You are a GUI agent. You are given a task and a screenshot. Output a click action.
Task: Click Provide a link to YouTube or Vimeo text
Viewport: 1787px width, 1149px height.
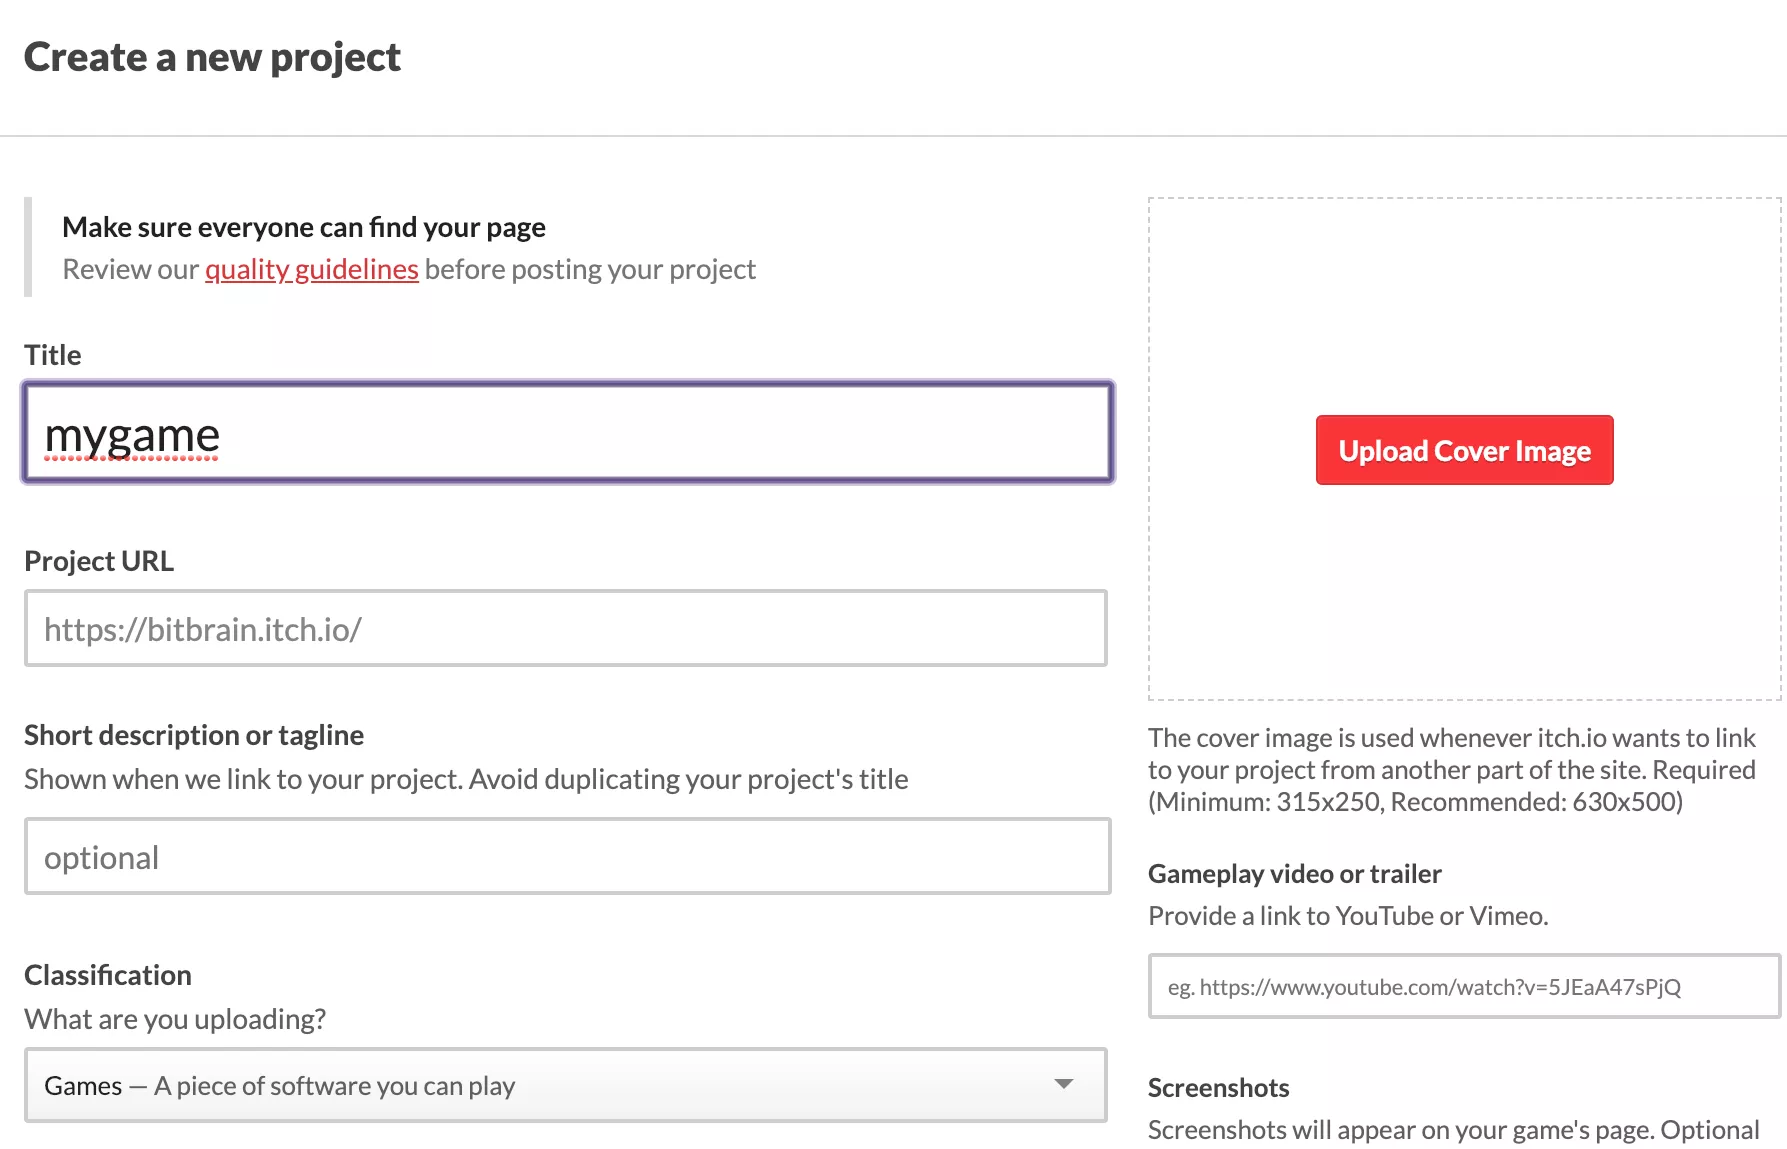pyautogui.click(x=1348, y=916)
